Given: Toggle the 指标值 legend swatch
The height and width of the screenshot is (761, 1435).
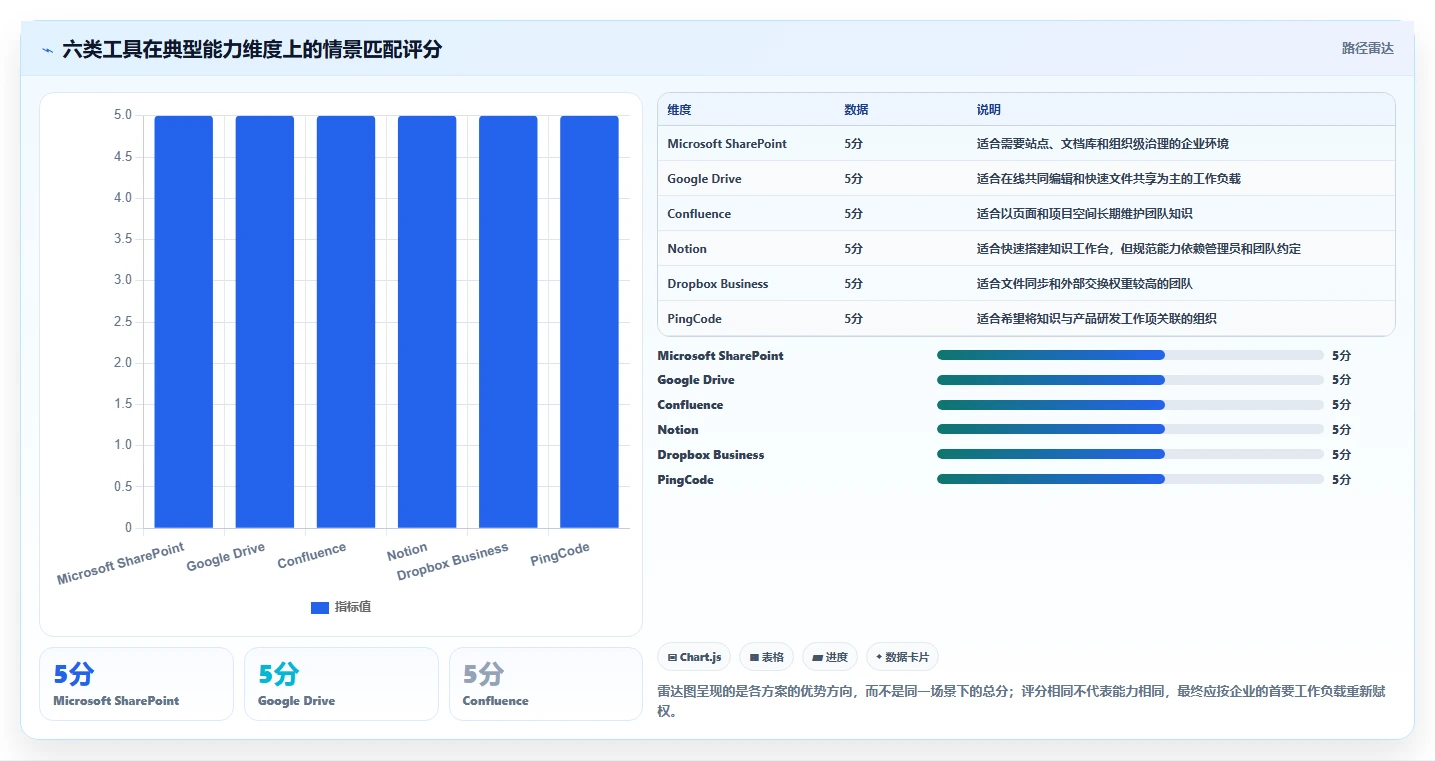Looking at the screenshot, I should 320,608.
